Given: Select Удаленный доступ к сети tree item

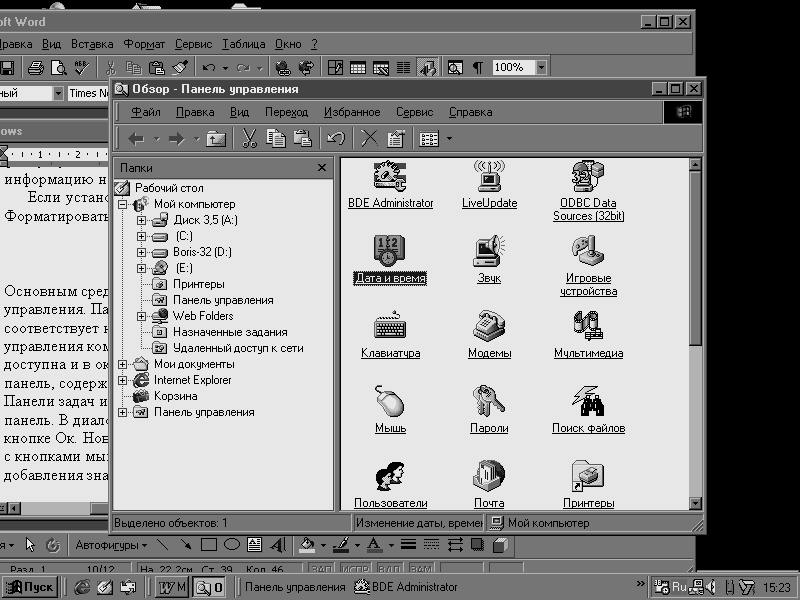Looking at the screenshot, I should click(x=238, y=348).
